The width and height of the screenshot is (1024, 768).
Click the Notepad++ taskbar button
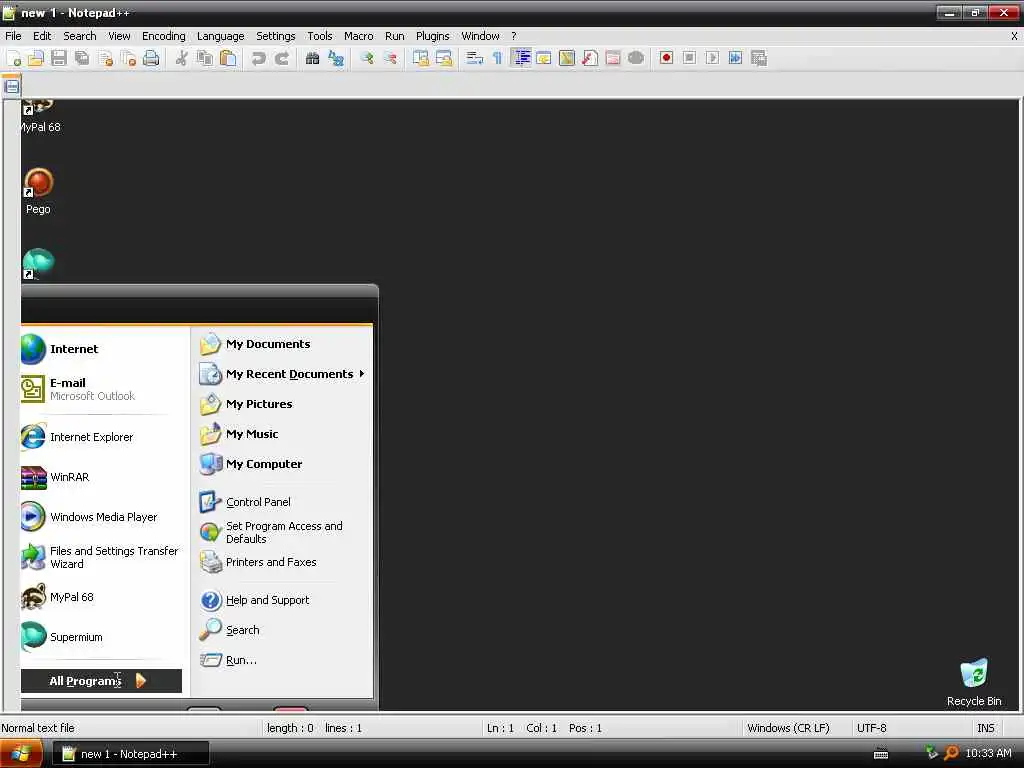(x=131, y=754)
